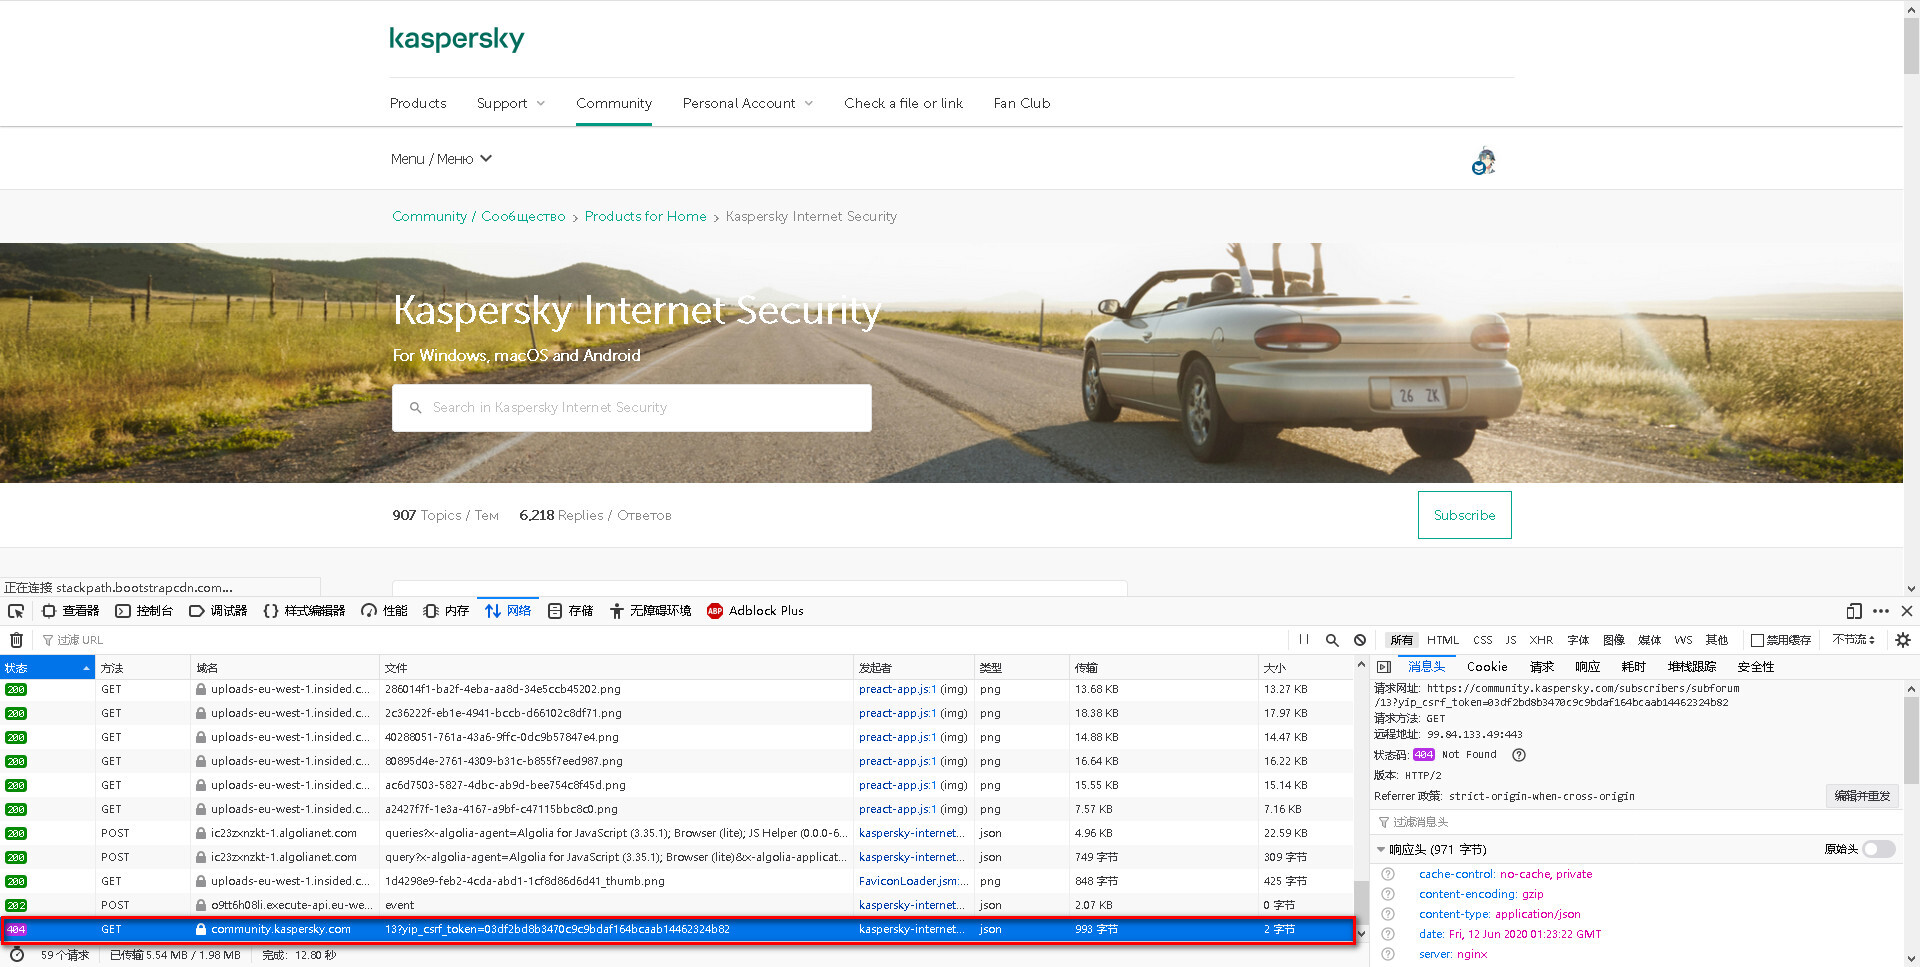Filter requests by CSS
This screenshot has height=967, width=1920.
1483,640
